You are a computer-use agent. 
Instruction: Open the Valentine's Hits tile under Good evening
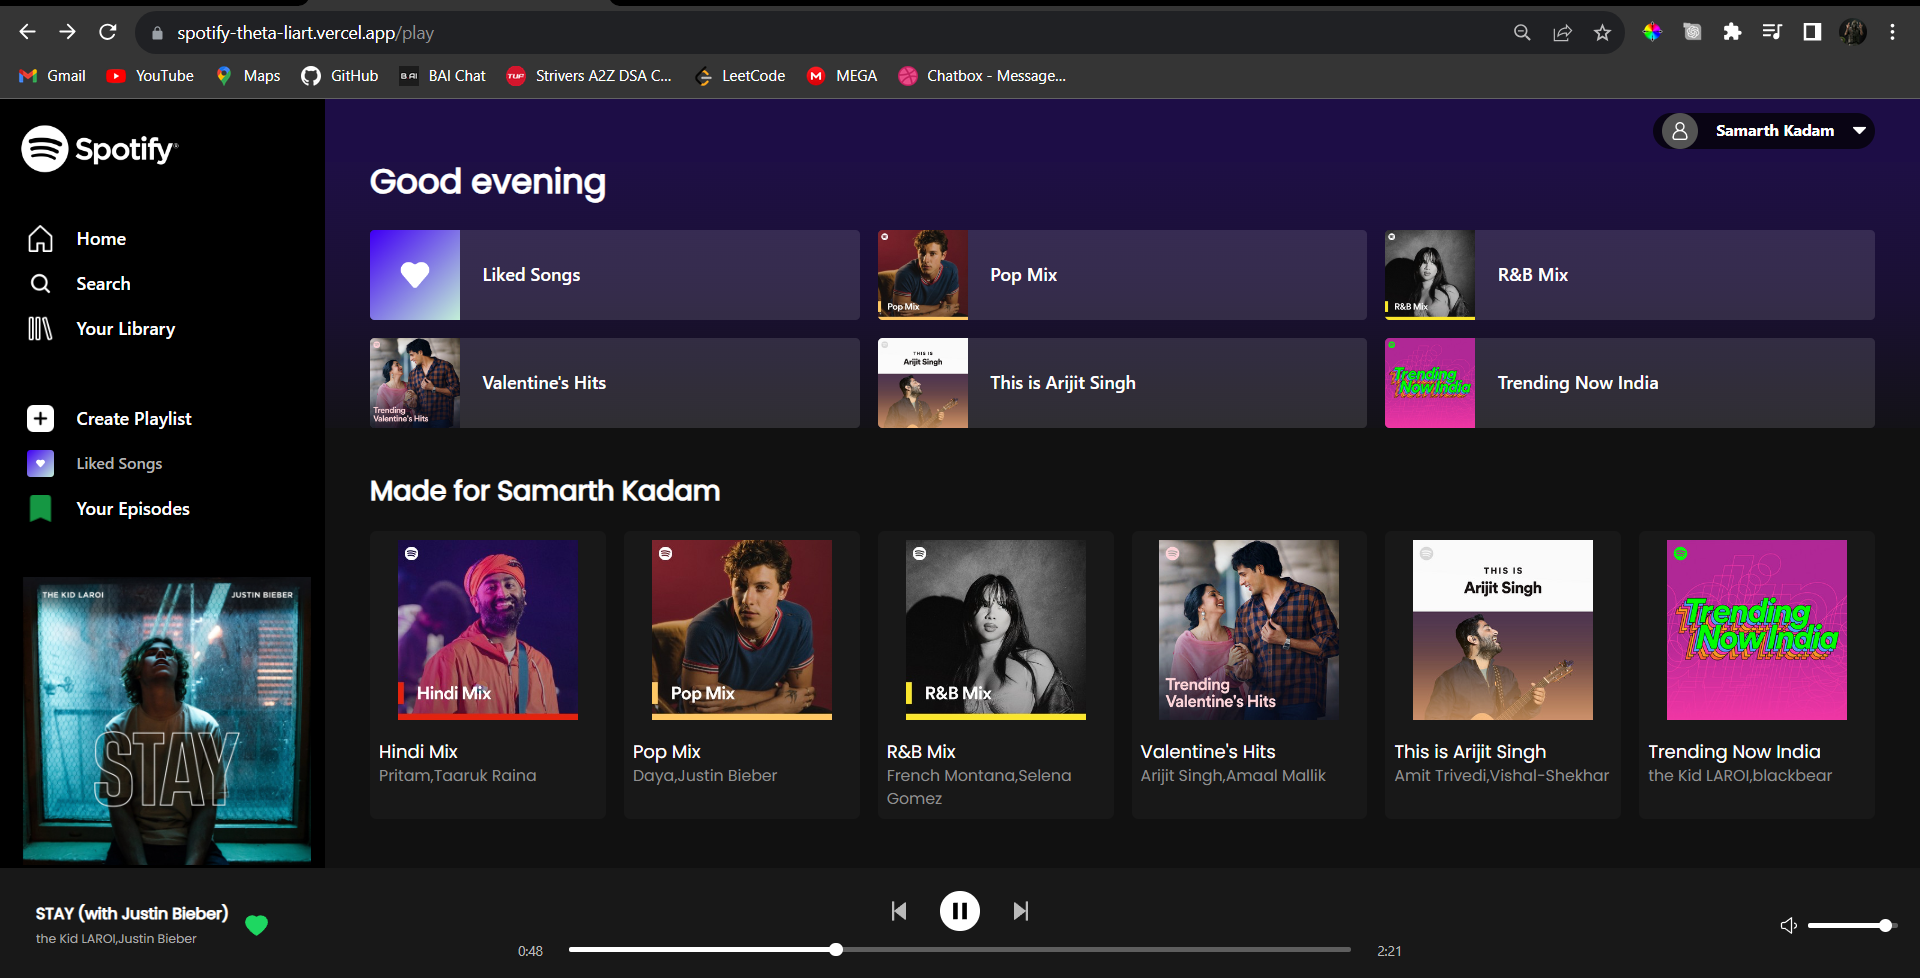(615, 383)
